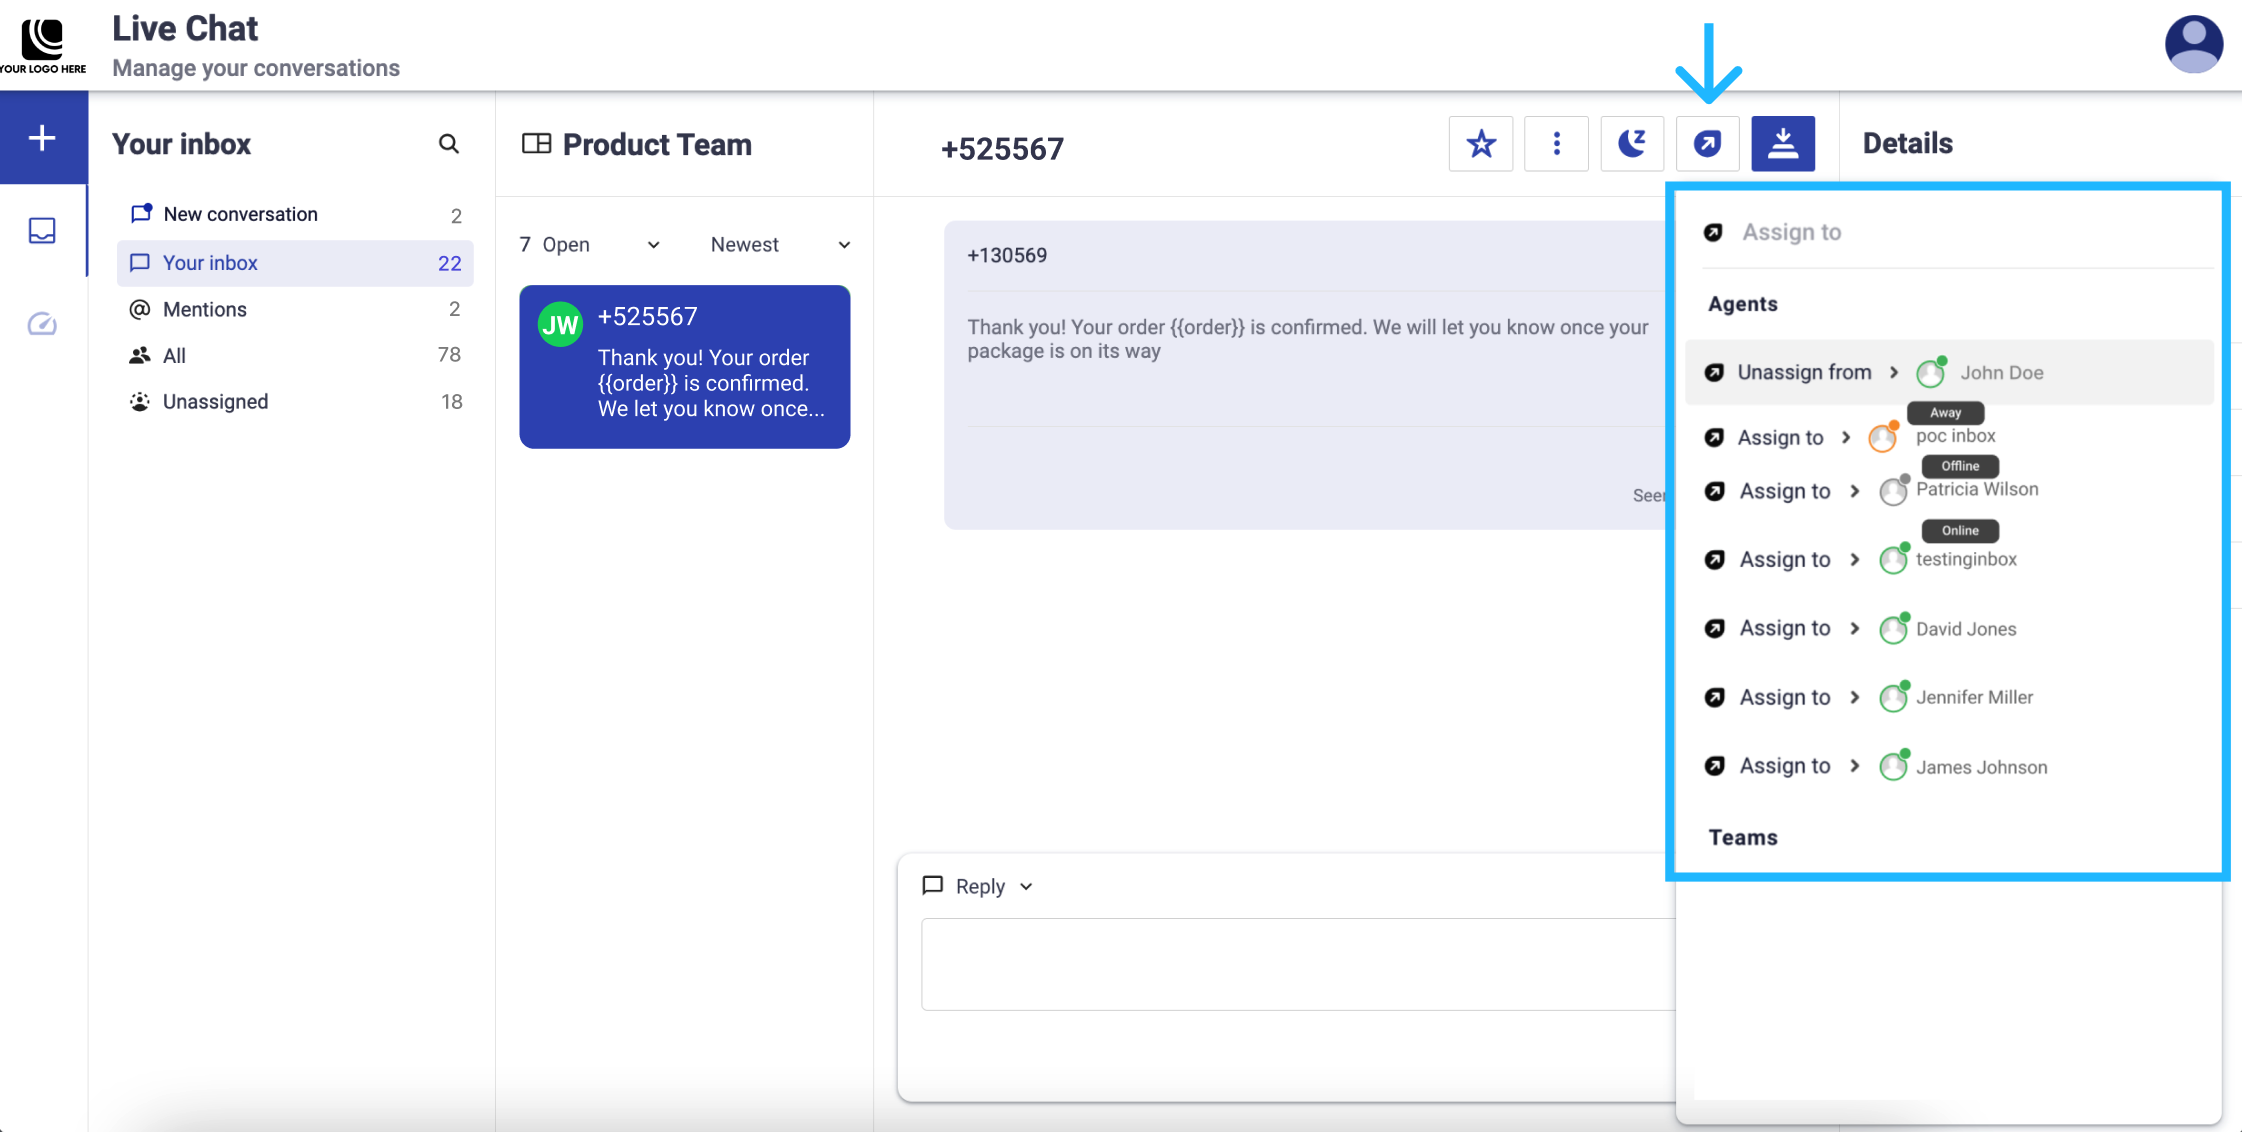The height and width of the screenshot is (1132, 2242).
Task: Star the conversation with the star icon
Action: 1481,144
